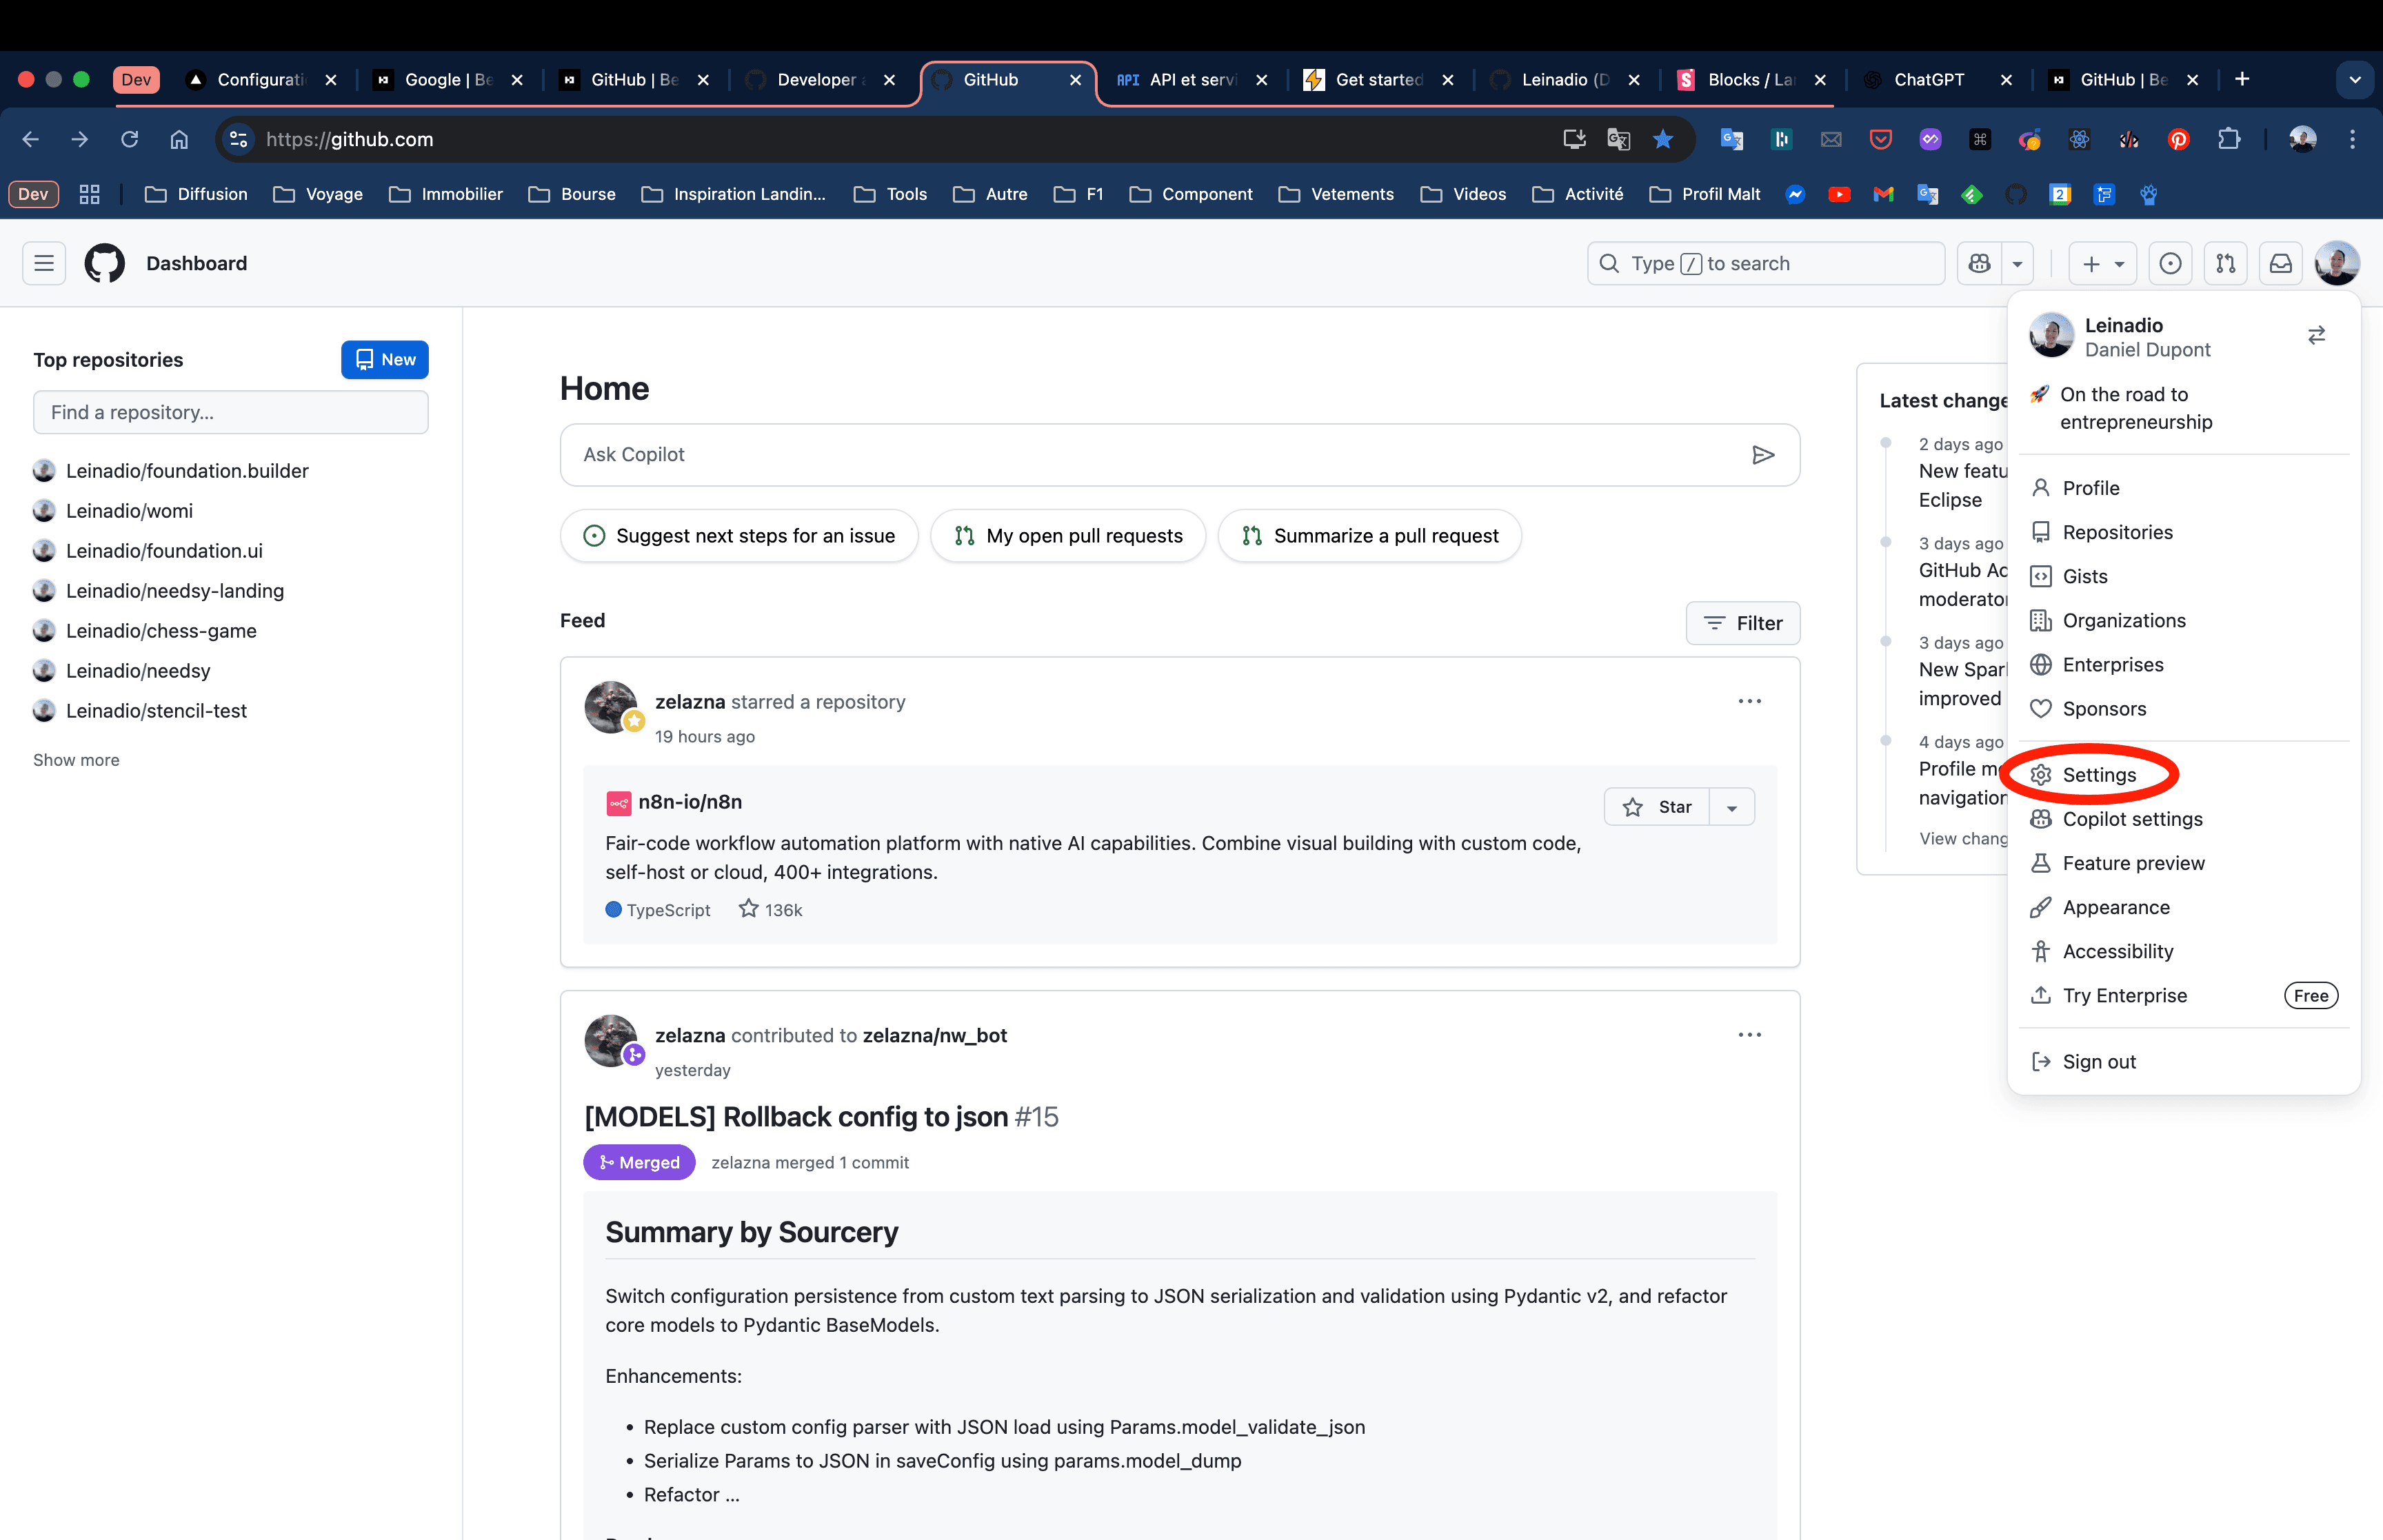Switch to the ChatGPT browser tab

pyautogui.click(x=1928, y=79)
